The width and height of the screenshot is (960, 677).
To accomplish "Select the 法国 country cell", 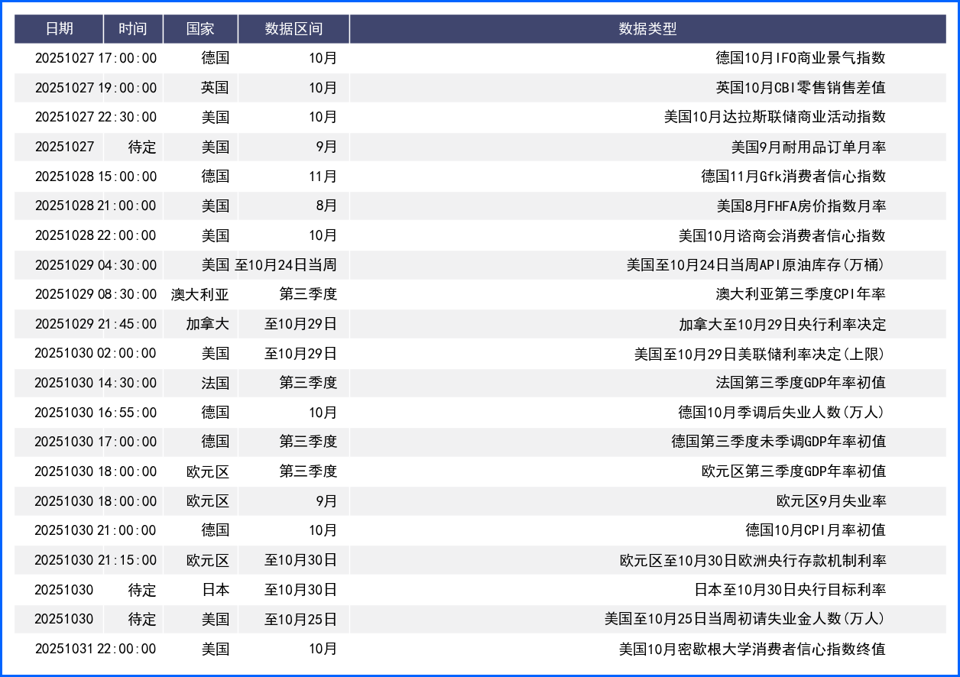I will coord(214,383).
